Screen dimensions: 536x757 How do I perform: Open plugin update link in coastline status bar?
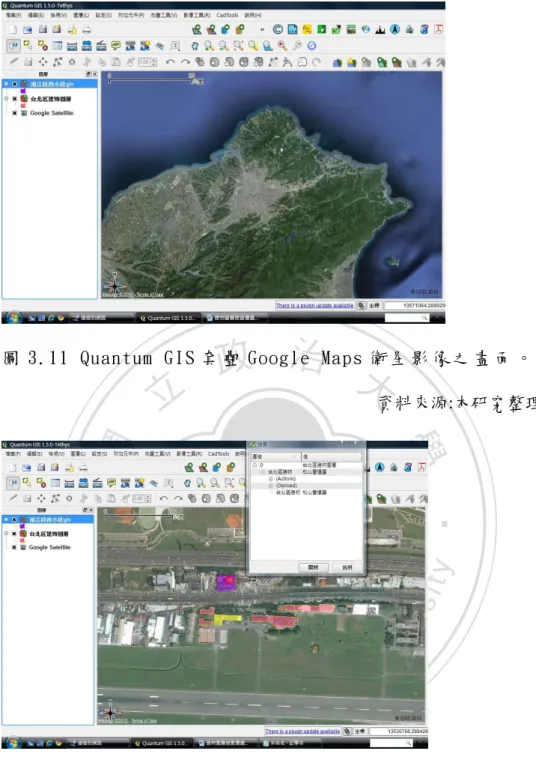tap(314, 306)
